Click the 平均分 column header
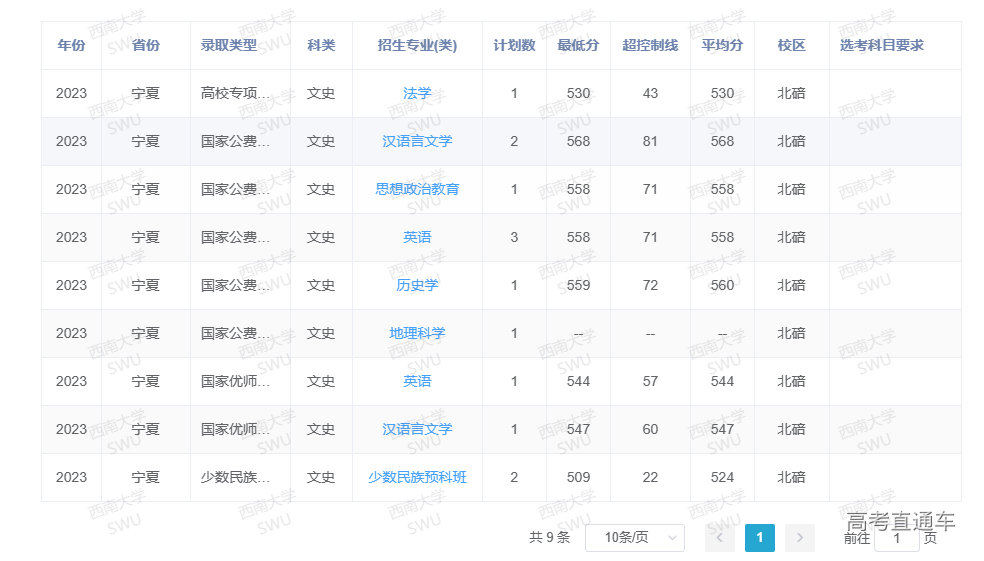 [722, 45]
